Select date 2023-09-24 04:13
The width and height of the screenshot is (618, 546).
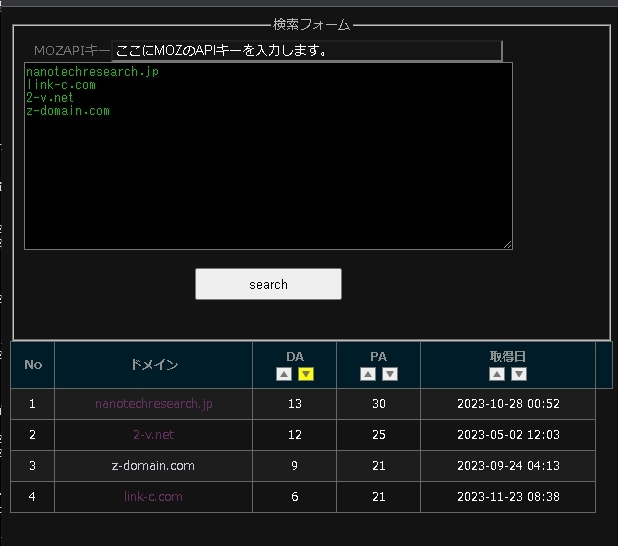508,466
